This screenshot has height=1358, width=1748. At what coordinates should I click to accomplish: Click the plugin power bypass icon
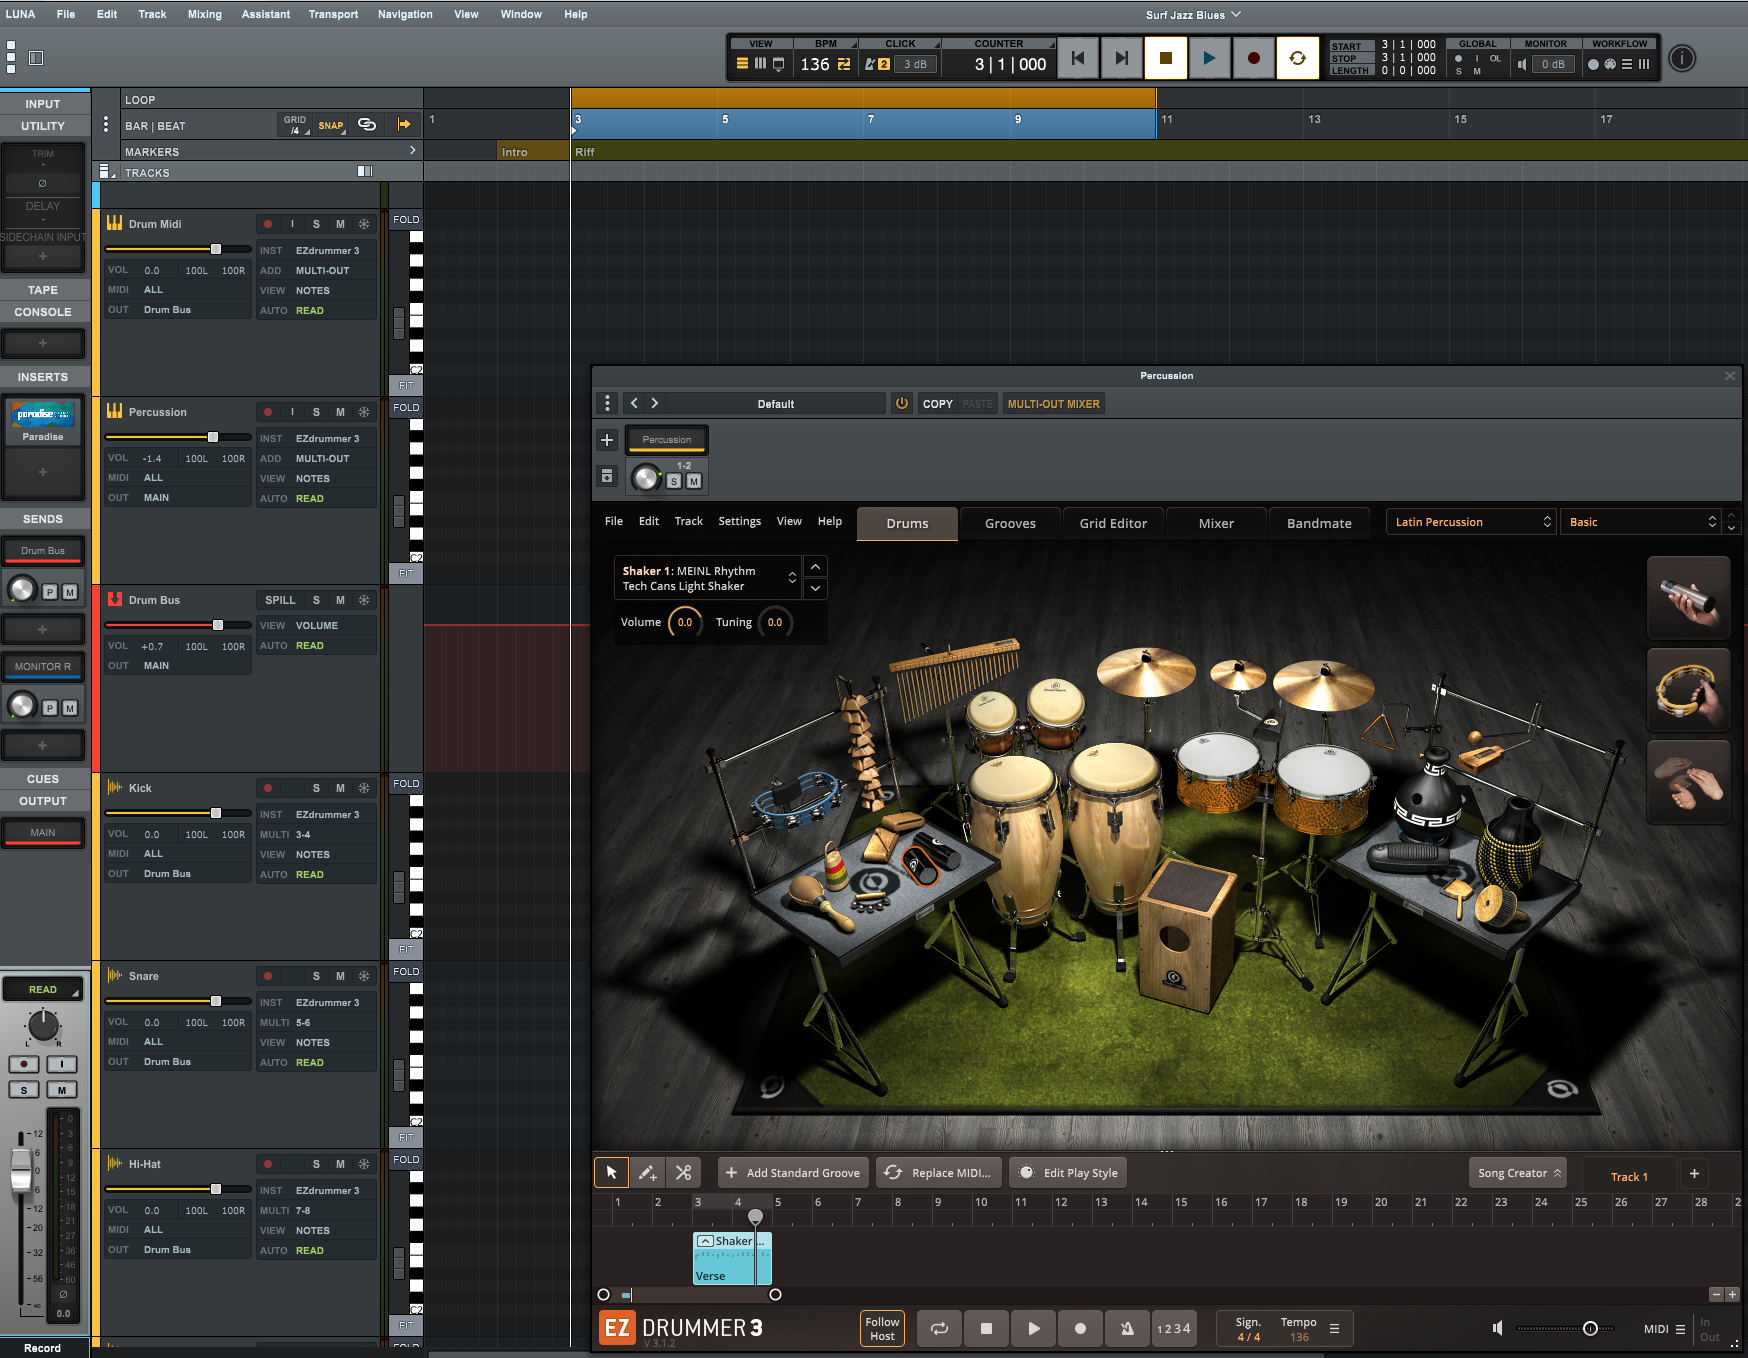(x=901, y=404)
